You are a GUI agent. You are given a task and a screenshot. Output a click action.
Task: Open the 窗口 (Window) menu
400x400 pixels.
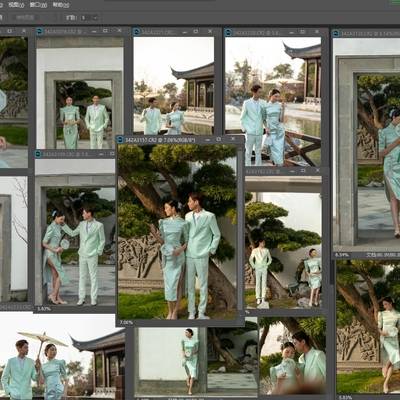point(38,5)
